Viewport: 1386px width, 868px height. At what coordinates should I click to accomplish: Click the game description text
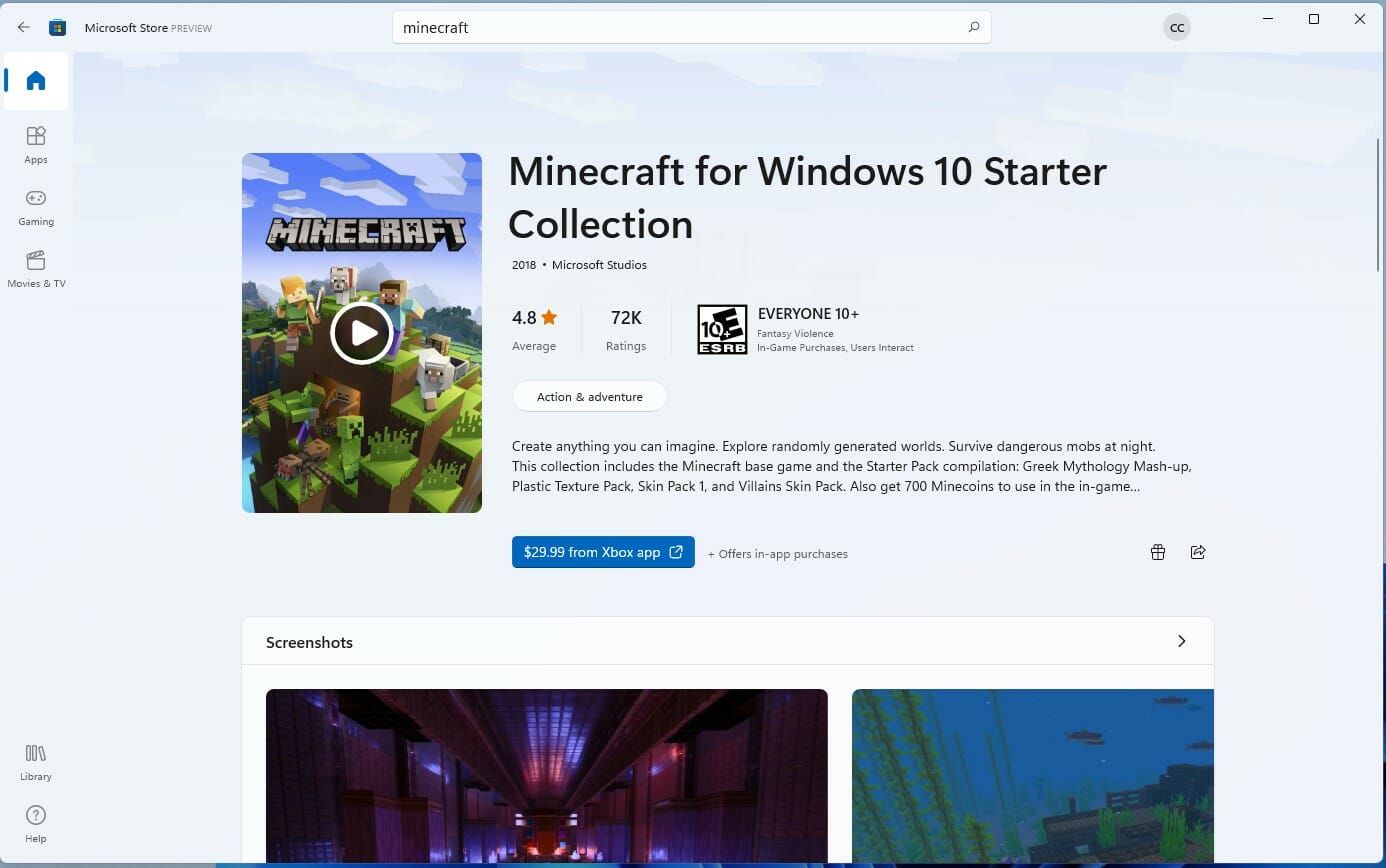[x=852, y=466]
